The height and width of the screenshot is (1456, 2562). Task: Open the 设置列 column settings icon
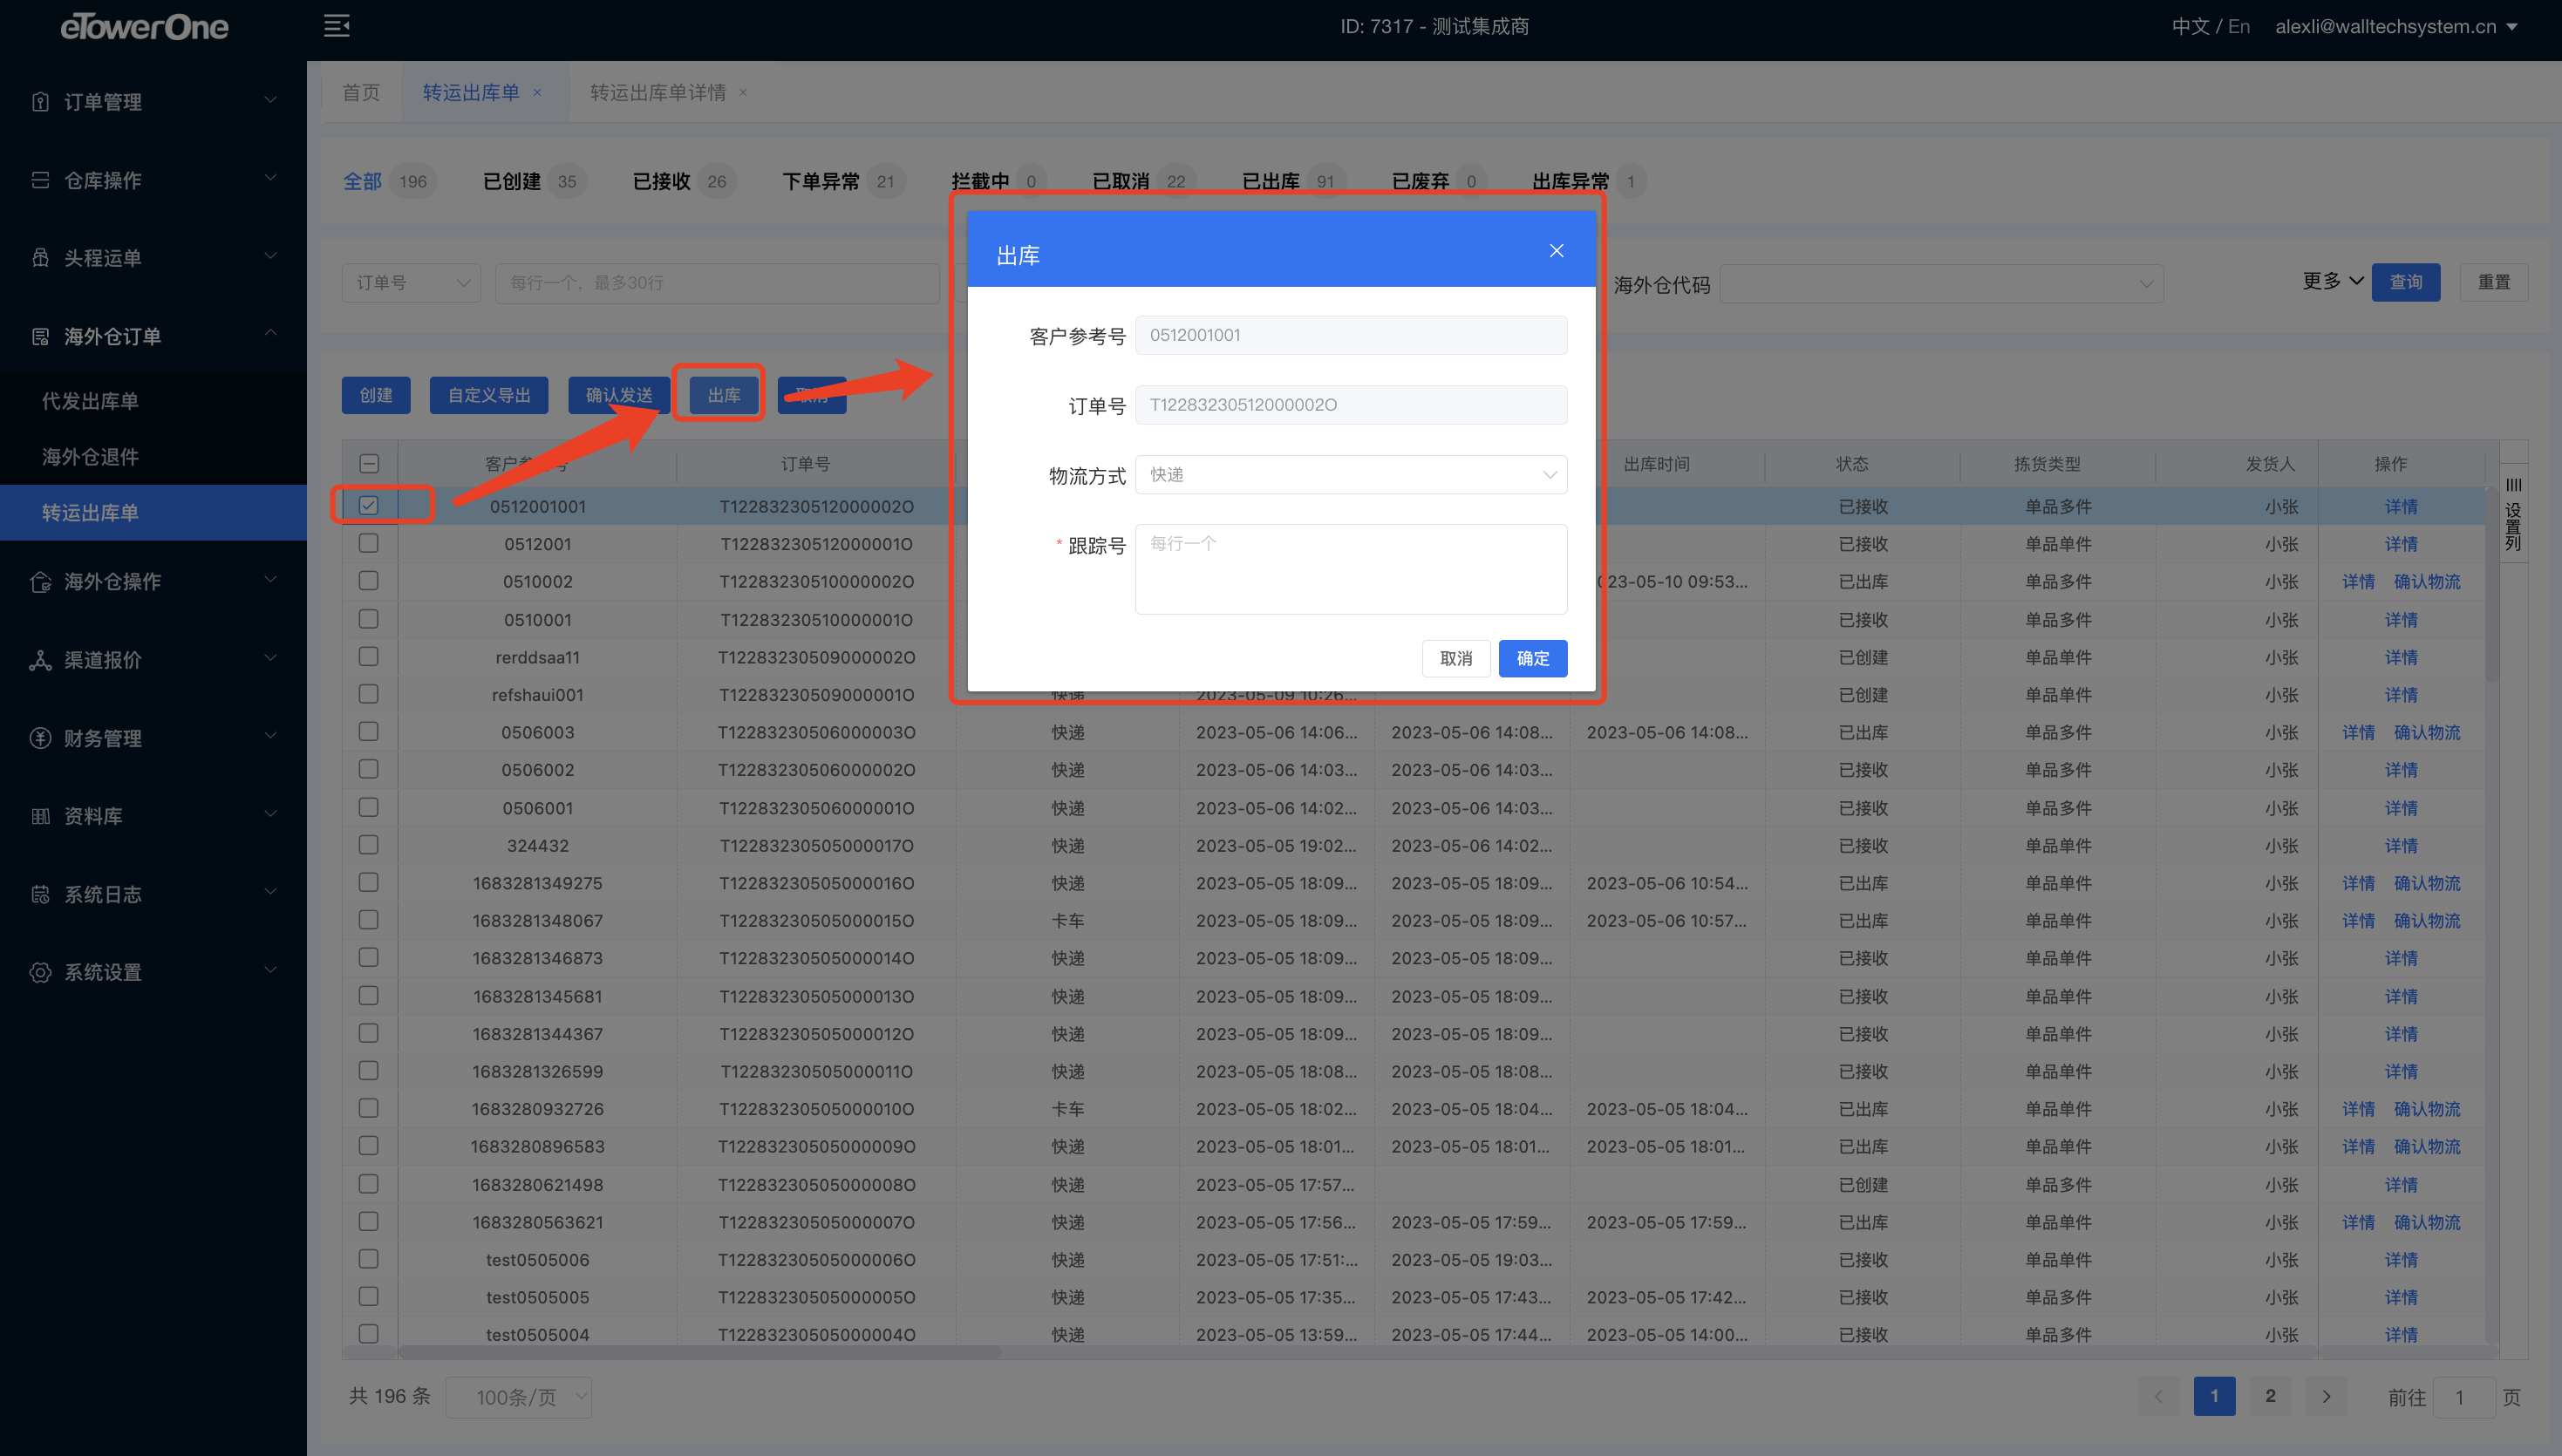point(2513,485)
